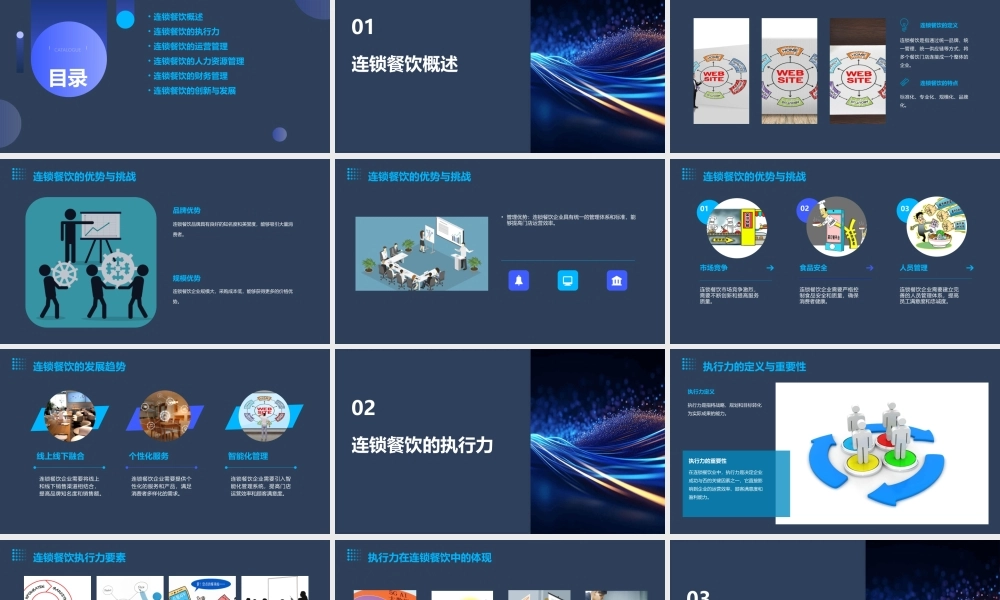The width and height of the screenshot is (1000, 600).
Task: Click the 执行力定义 subheading
Action: [x=701, y=391]
